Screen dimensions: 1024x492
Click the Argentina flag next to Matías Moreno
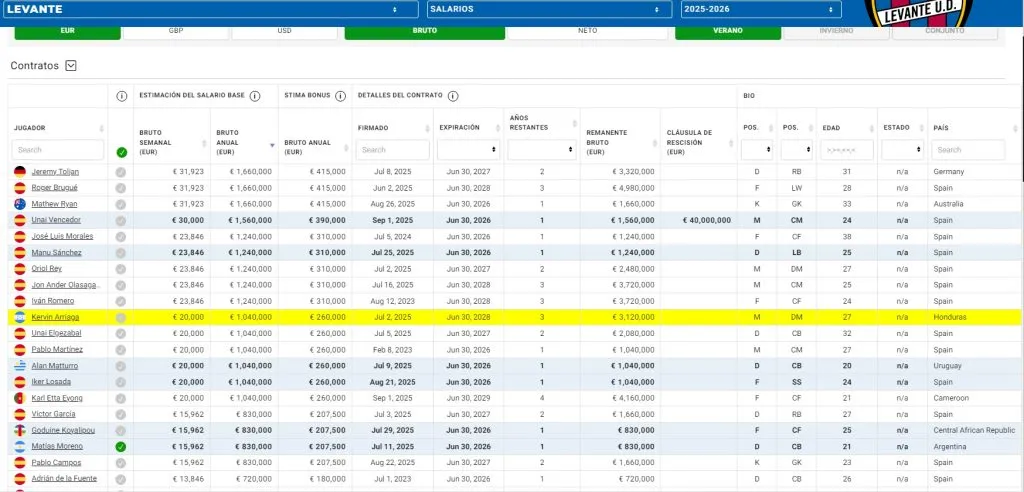20,446
